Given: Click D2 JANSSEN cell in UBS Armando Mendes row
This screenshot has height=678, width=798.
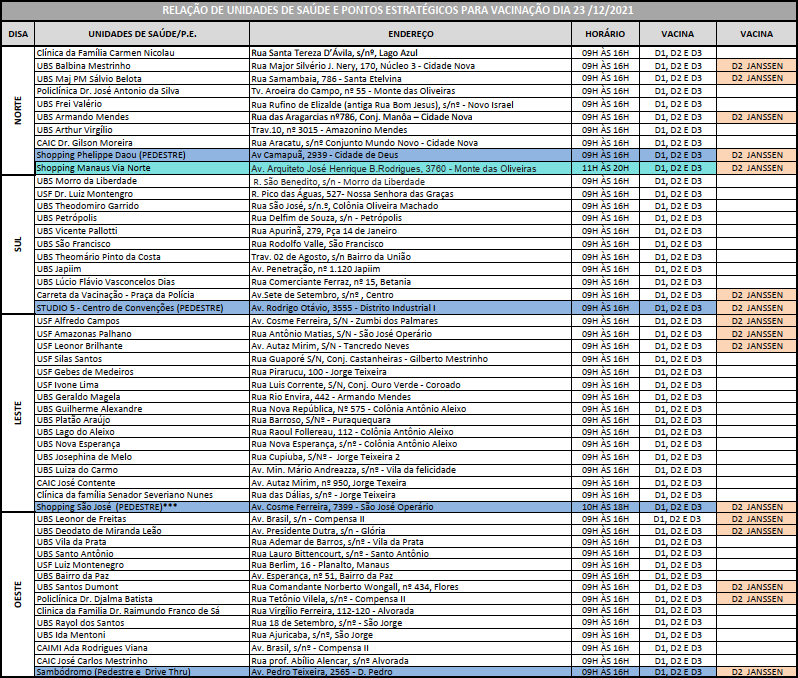Looking at the screenshot, I should 756,116.
